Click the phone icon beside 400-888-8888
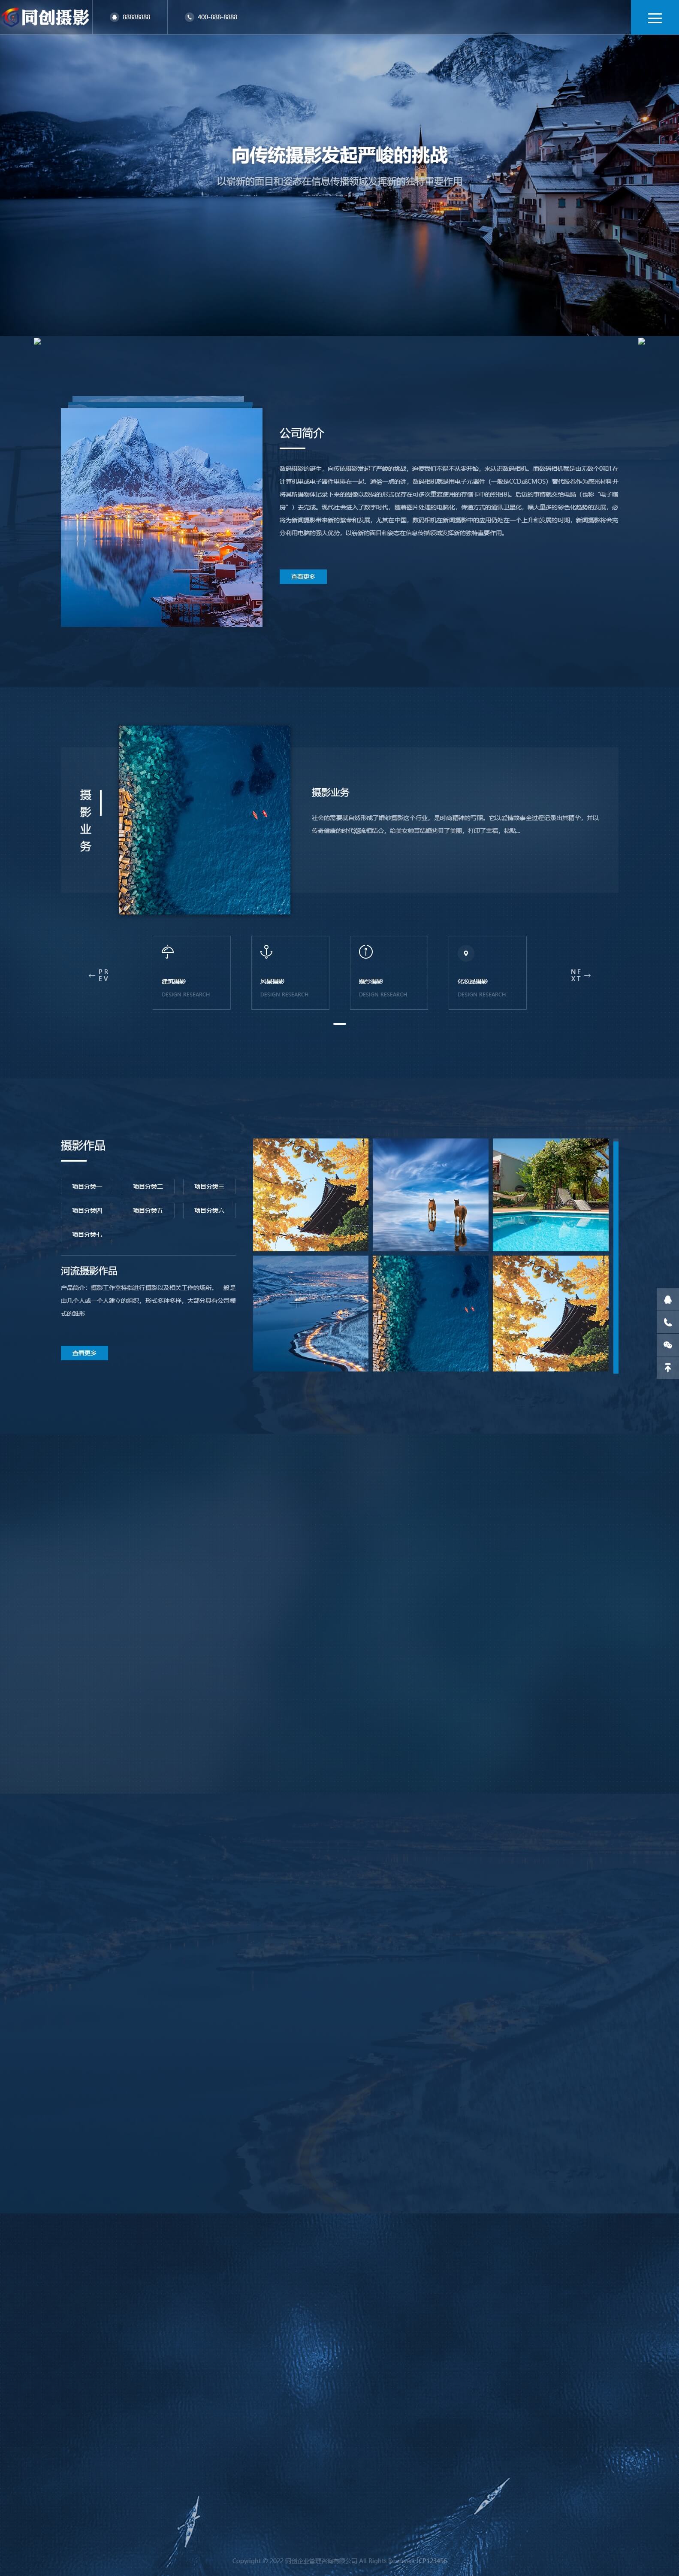Viewport: 679px width, 2576px height. click(189, 17)
